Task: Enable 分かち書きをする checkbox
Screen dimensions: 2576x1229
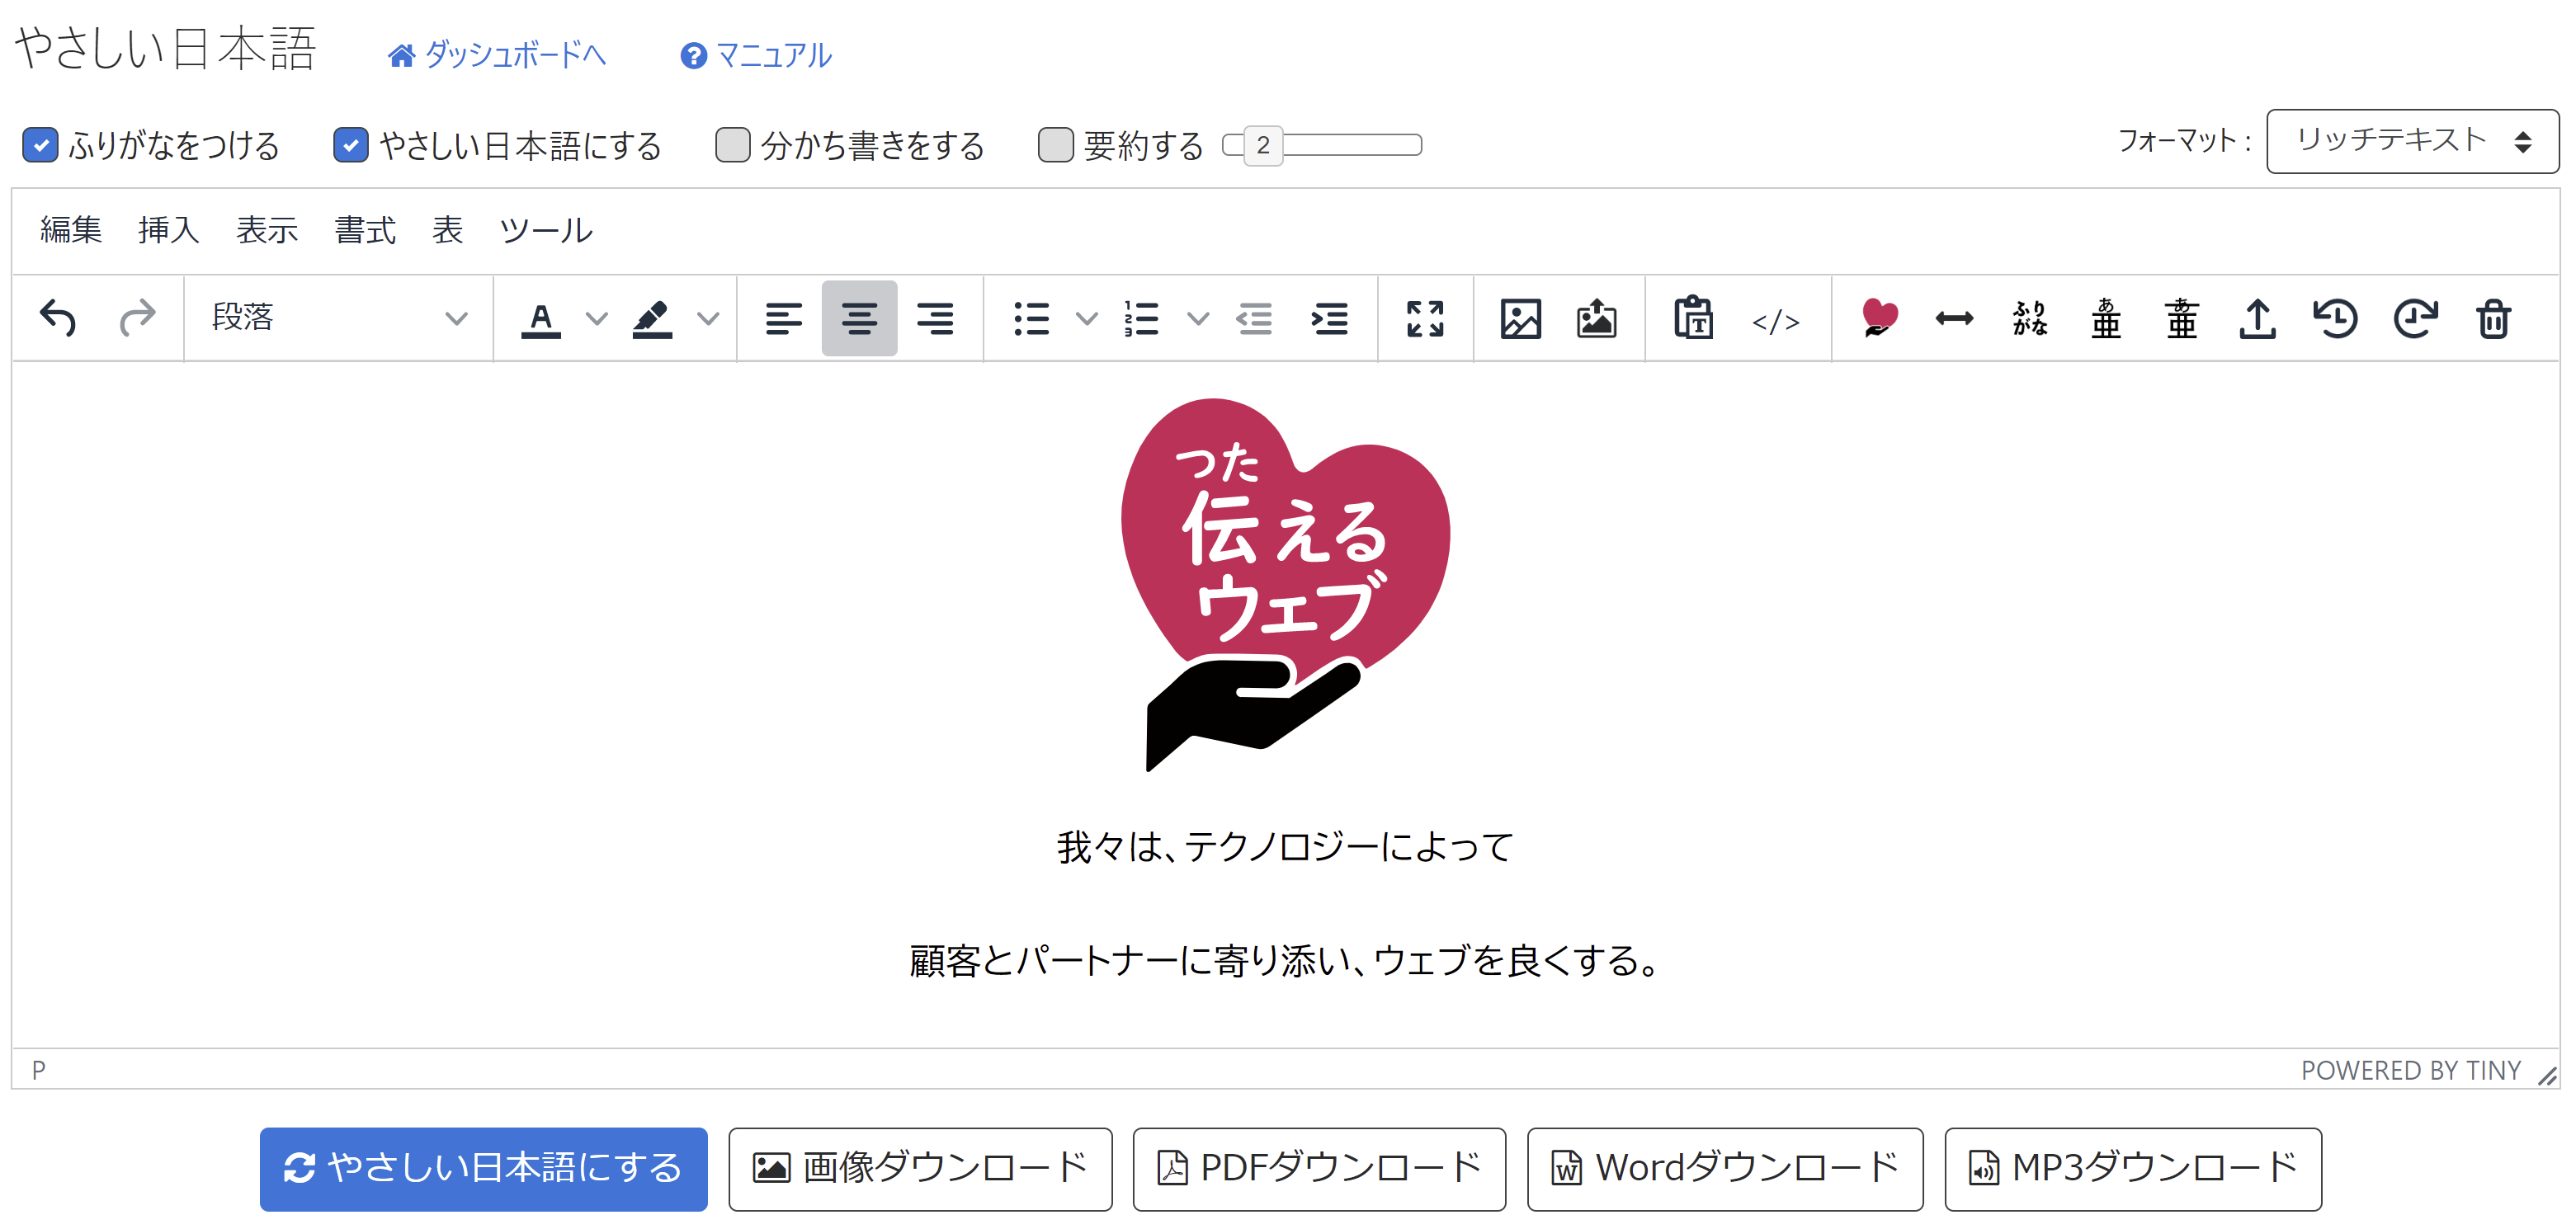Action: tap(733, 144)
